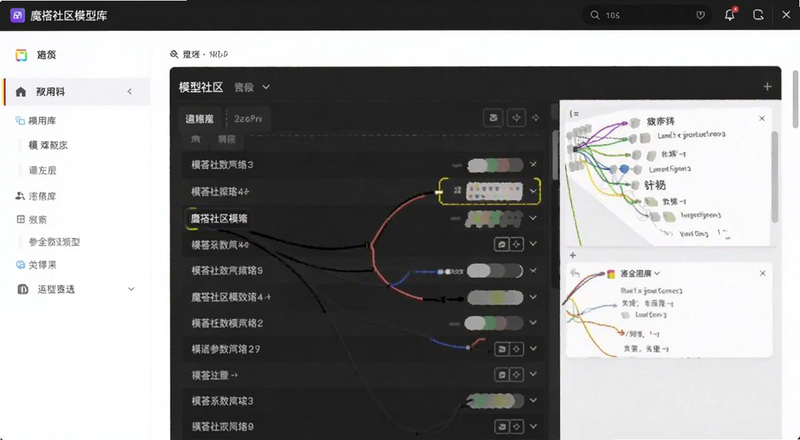Image resolution: width=800 pixels, height=440 pixels.
Task: Select the first highlighted tab left of 2zoPre
Action: point(199,119)
